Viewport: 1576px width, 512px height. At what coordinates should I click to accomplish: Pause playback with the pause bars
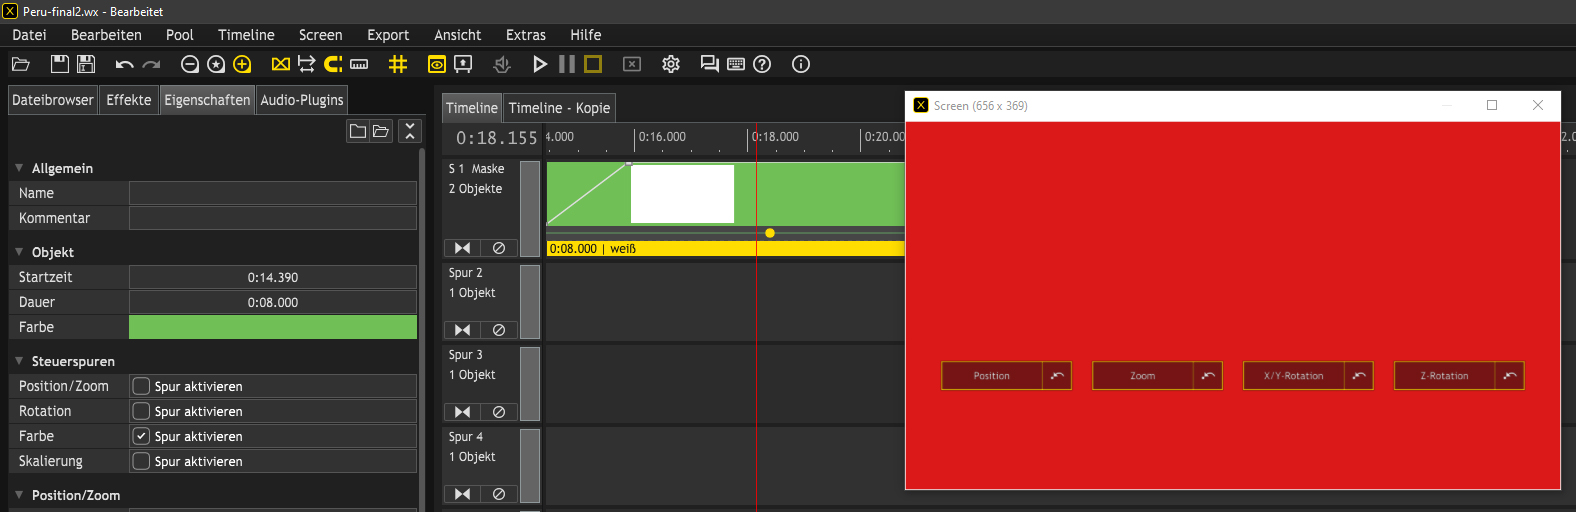567,64
